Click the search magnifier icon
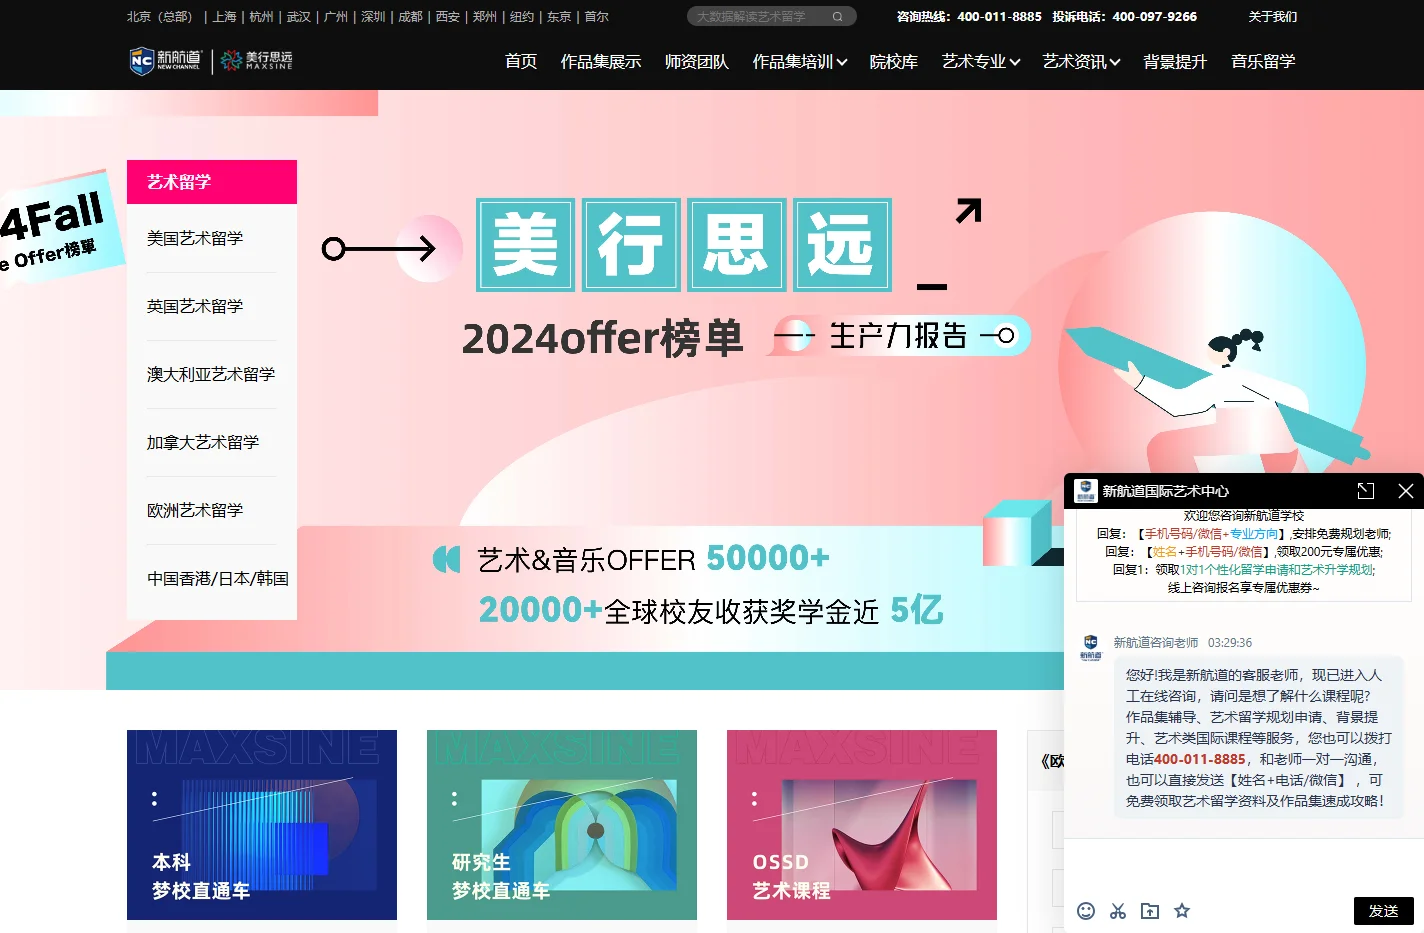The height and width of the screenshot is (933, 1424). pyautogui.click(x=837, y=17)
